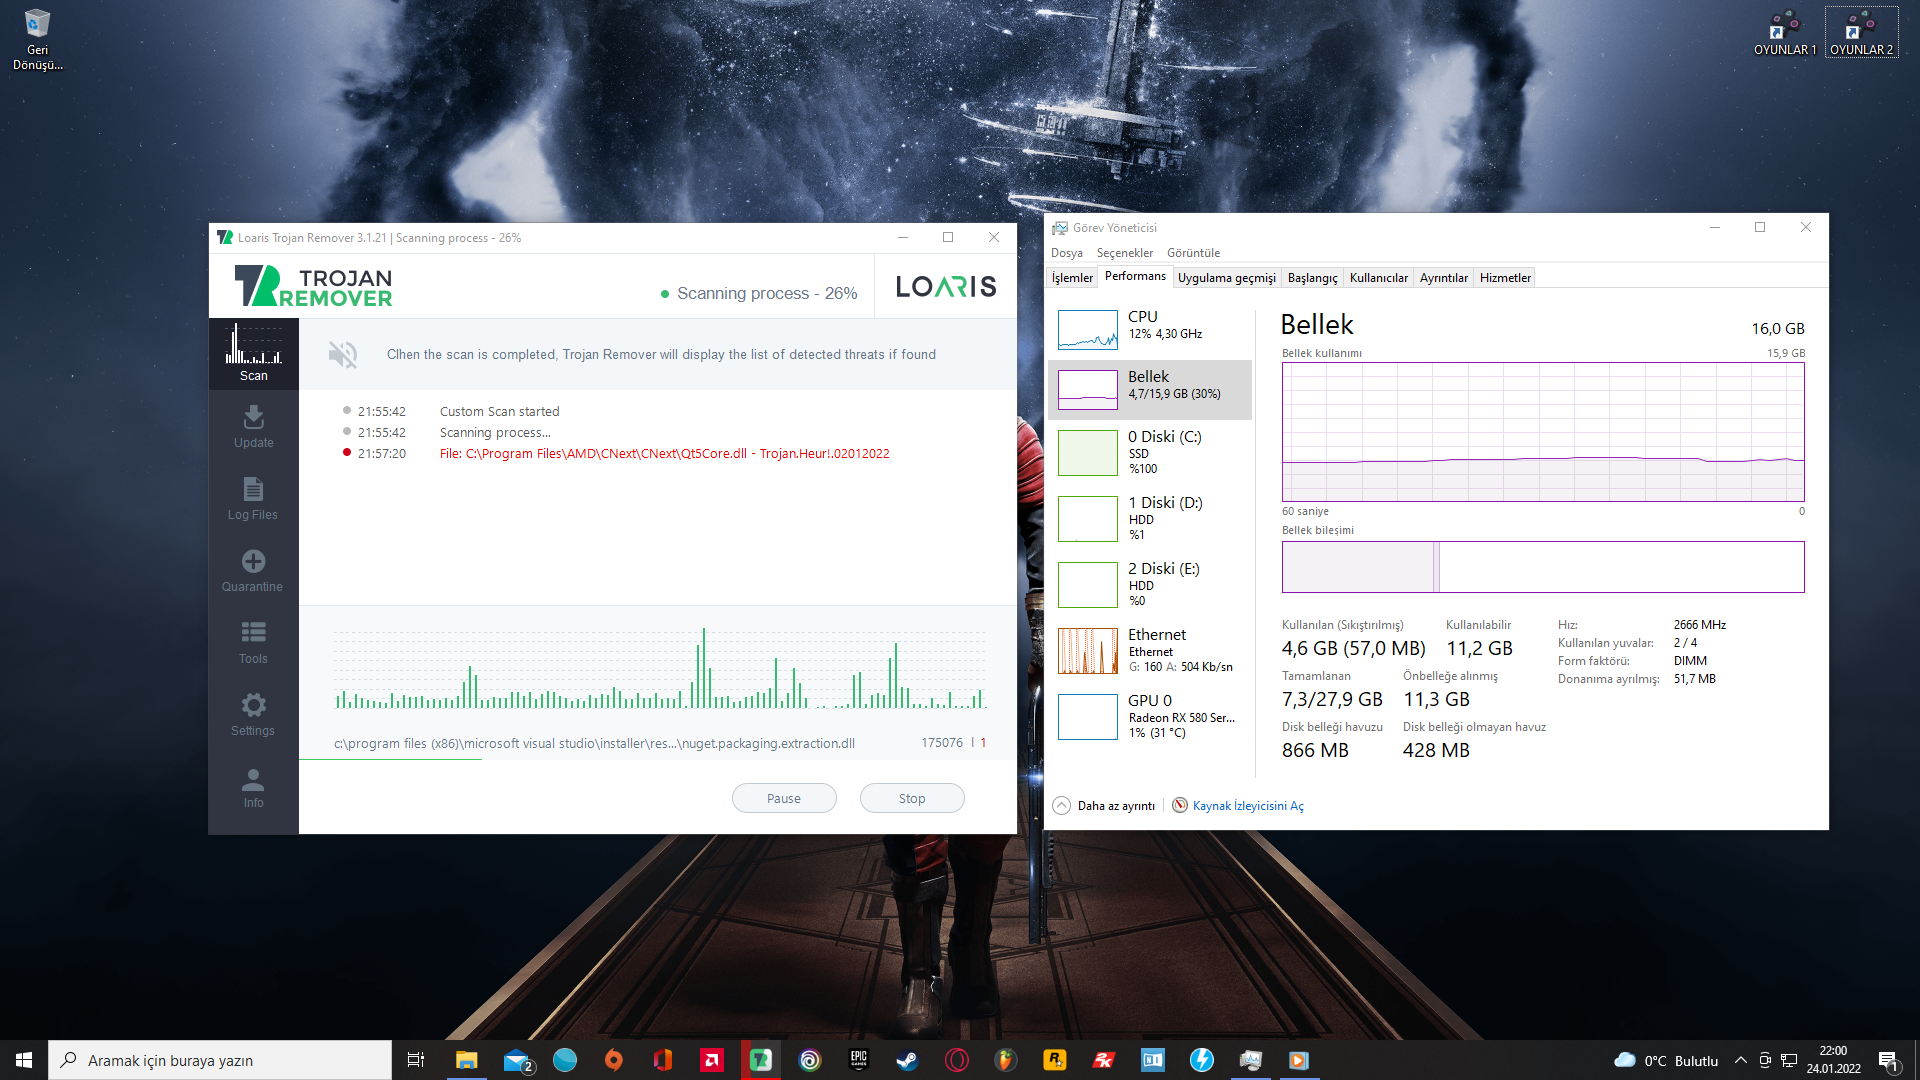Switch to the İşlemler tab
Image resolution: width=1920 pixels, height=1080 pixels.
pos(1072,278)
